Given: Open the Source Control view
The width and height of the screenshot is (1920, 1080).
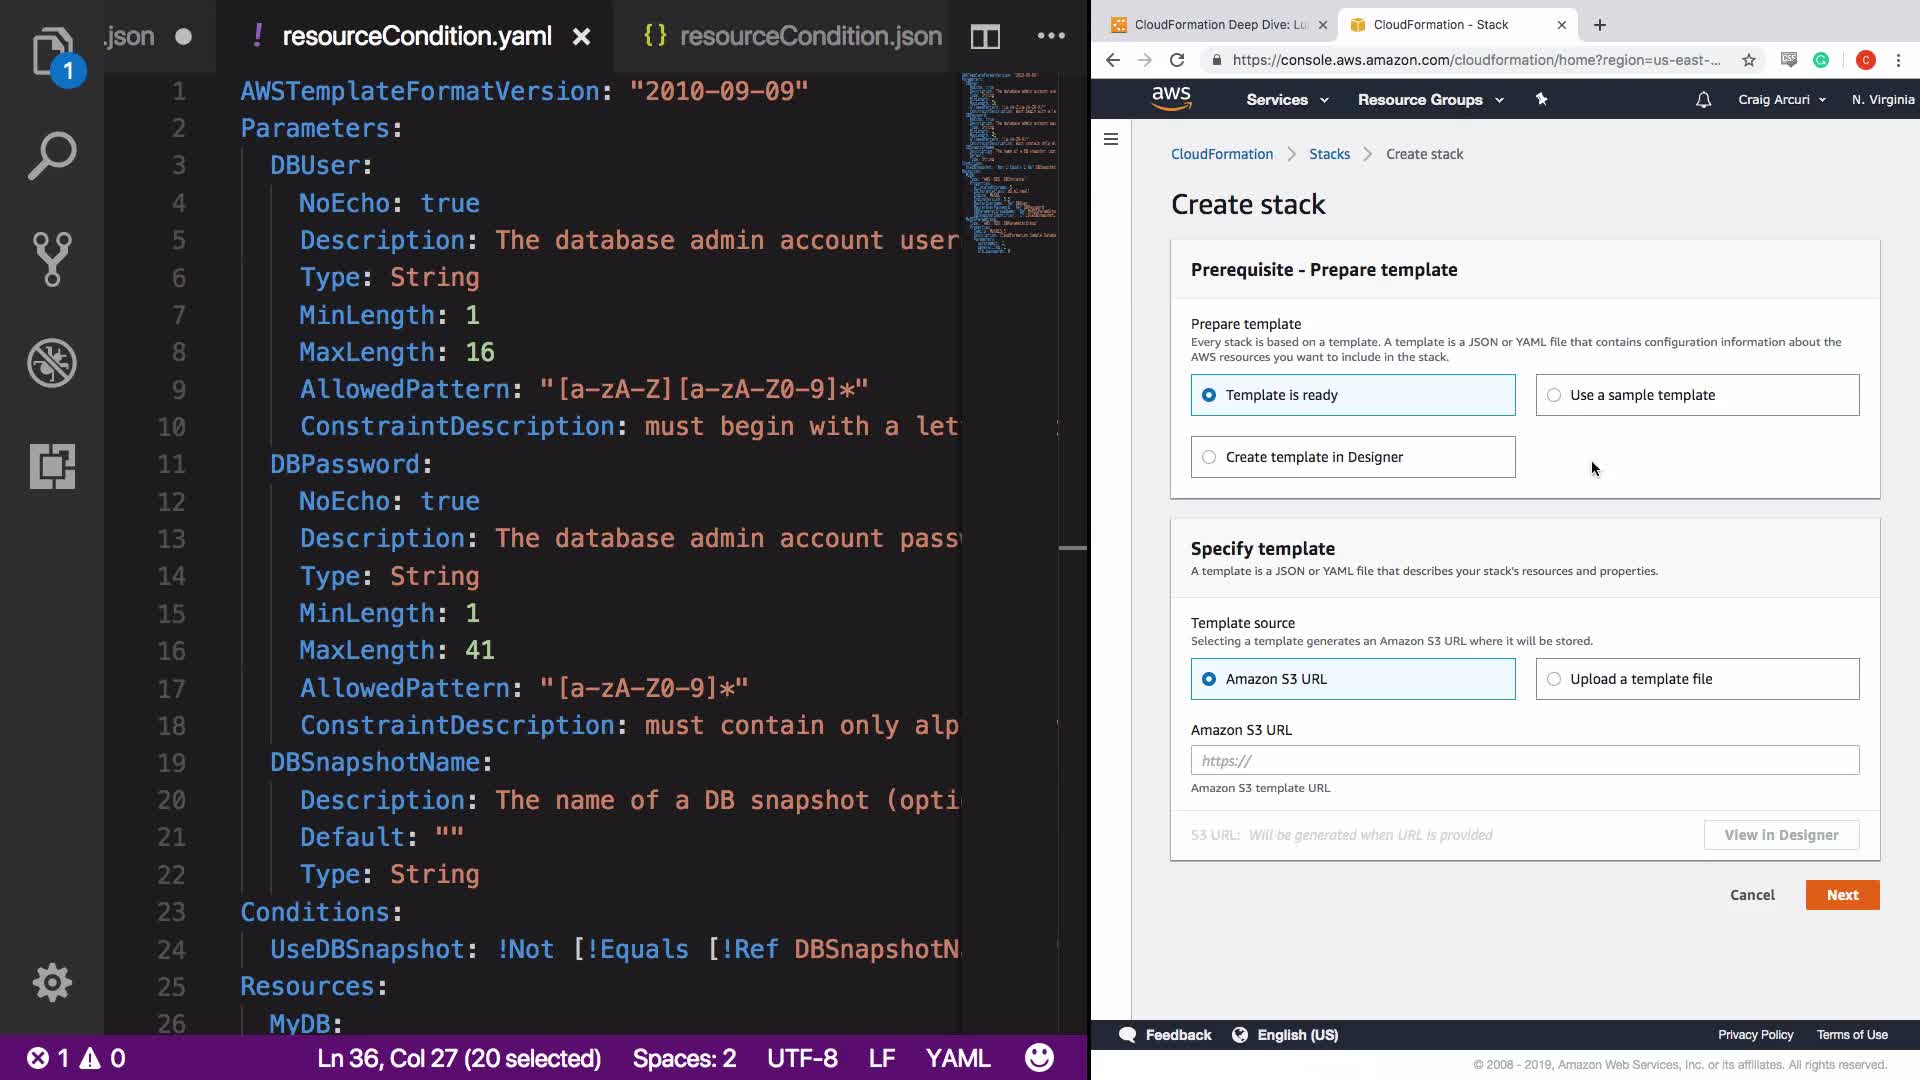Looking at the screenshot, I should point(52,259).
